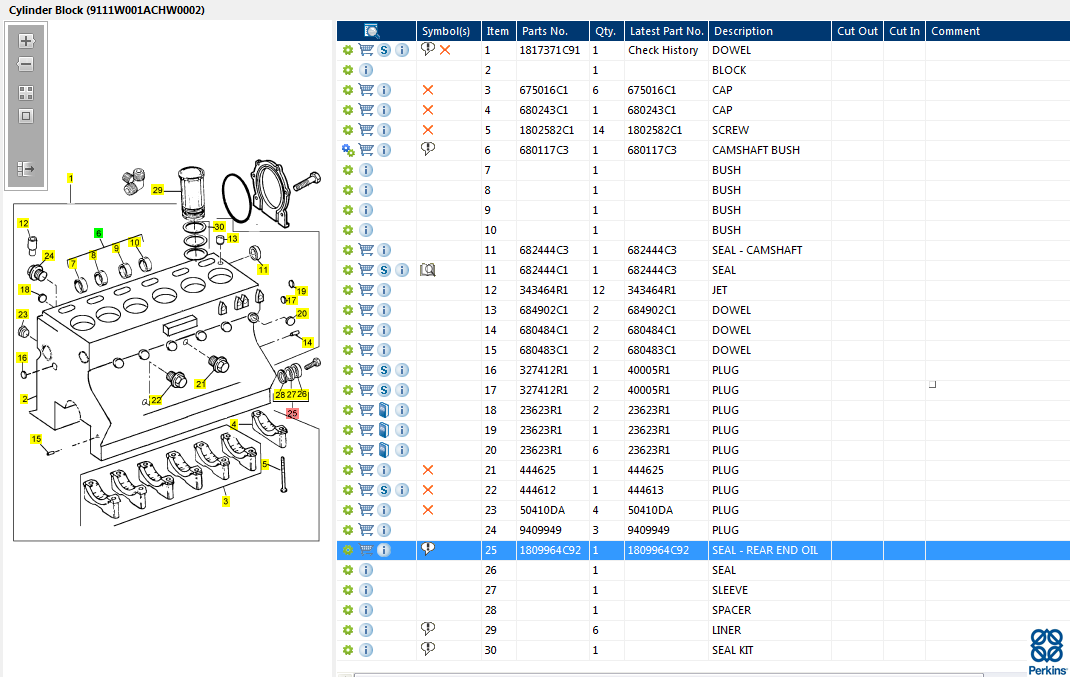Select the SEAL KIT row item 30
Viewport: 1070px width, 677px height.
click(703, 650)
